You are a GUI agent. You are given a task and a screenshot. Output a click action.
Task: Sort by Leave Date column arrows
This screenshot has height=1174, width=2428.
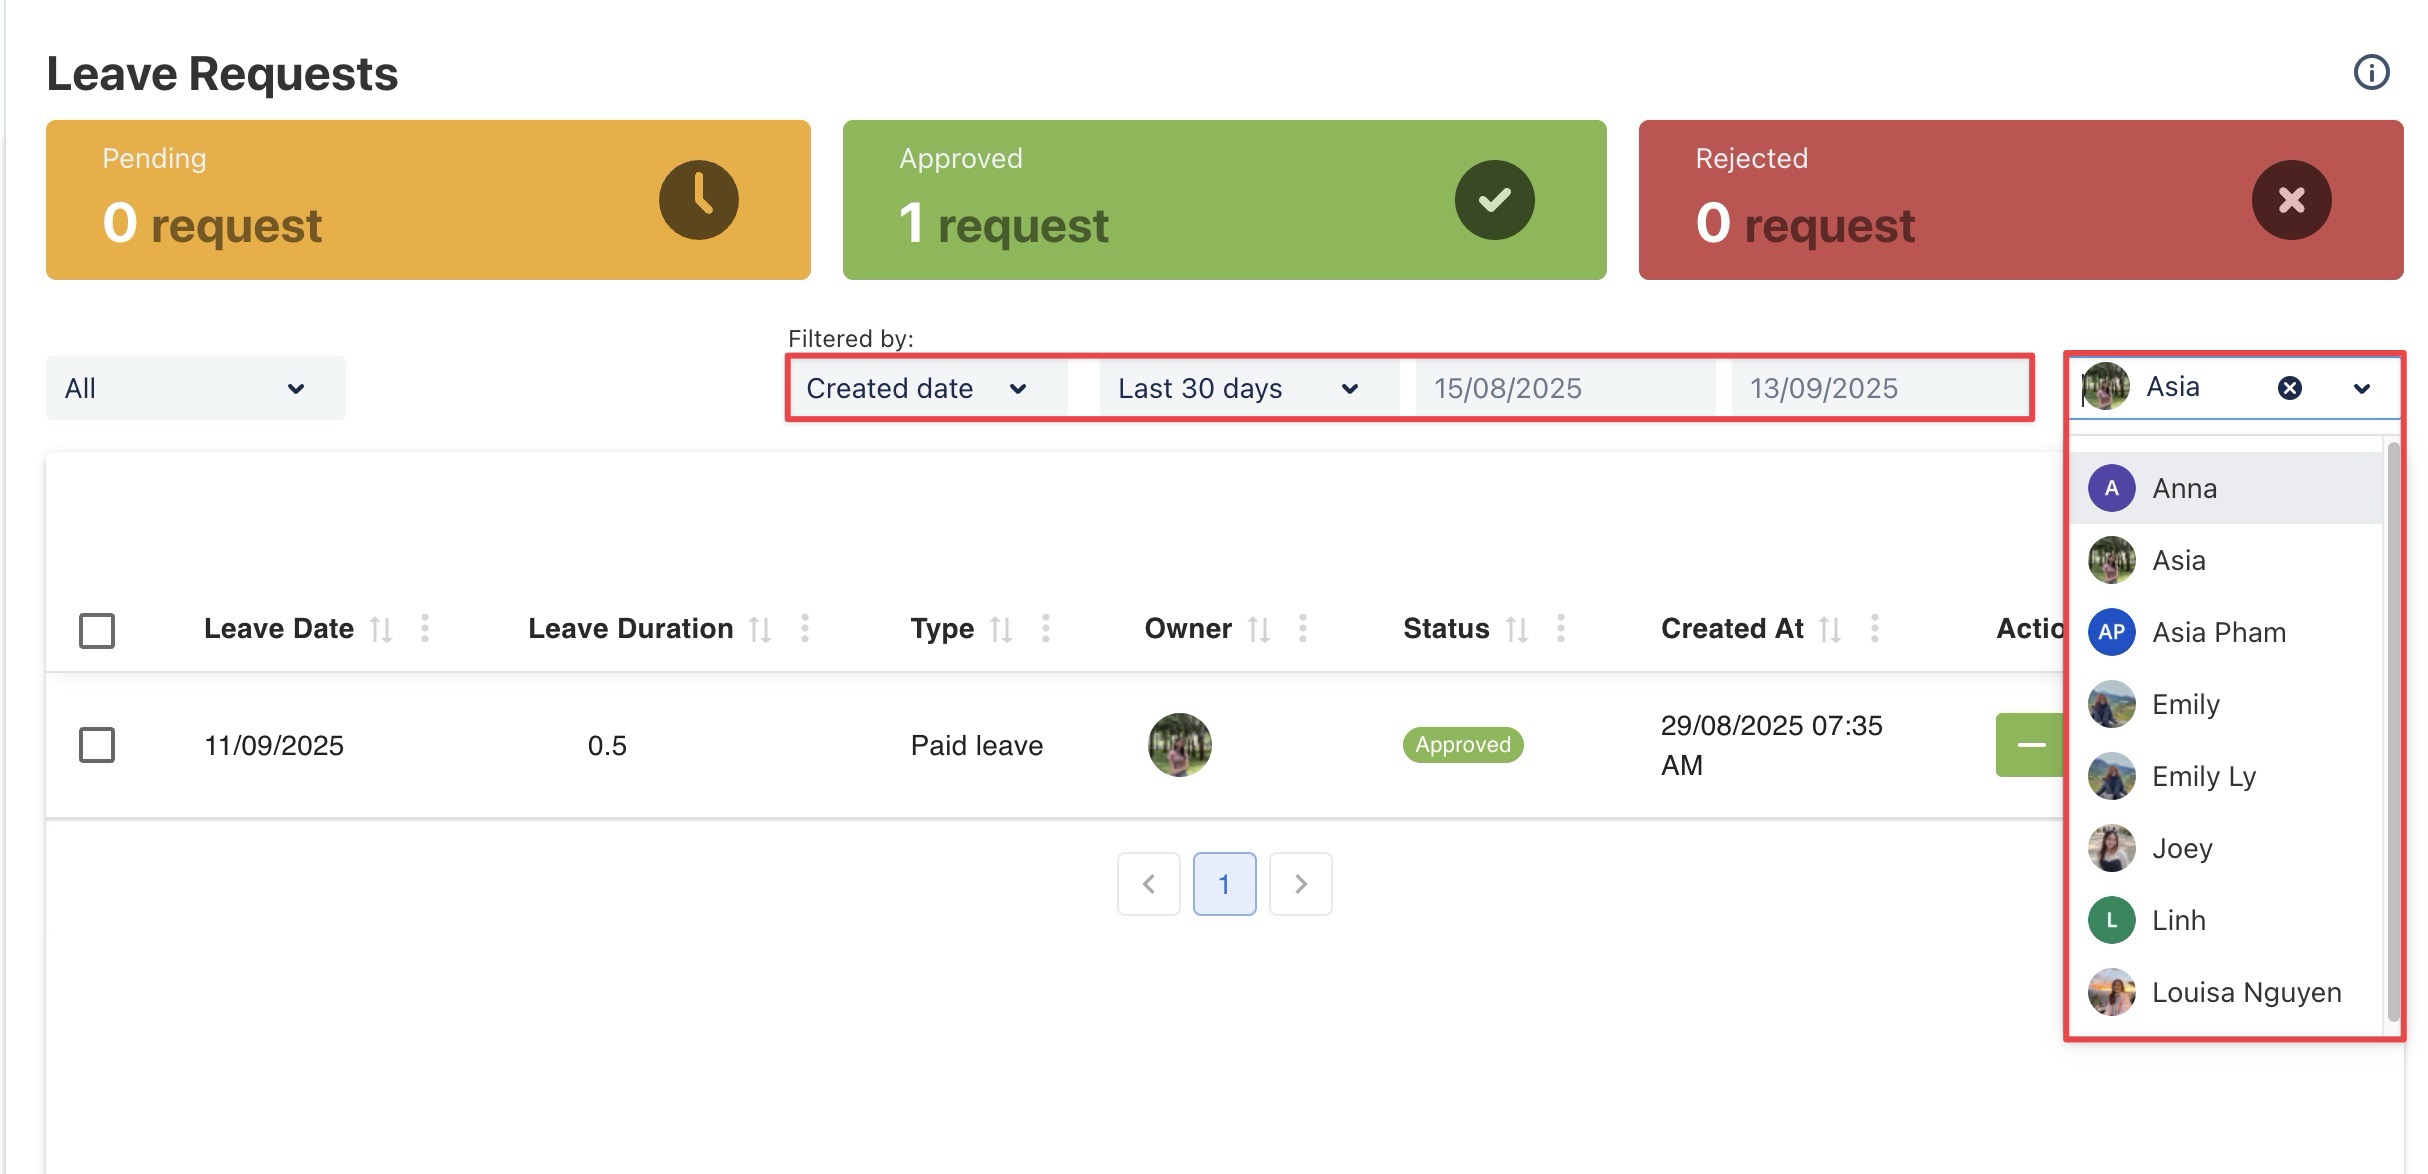[381, 629]
